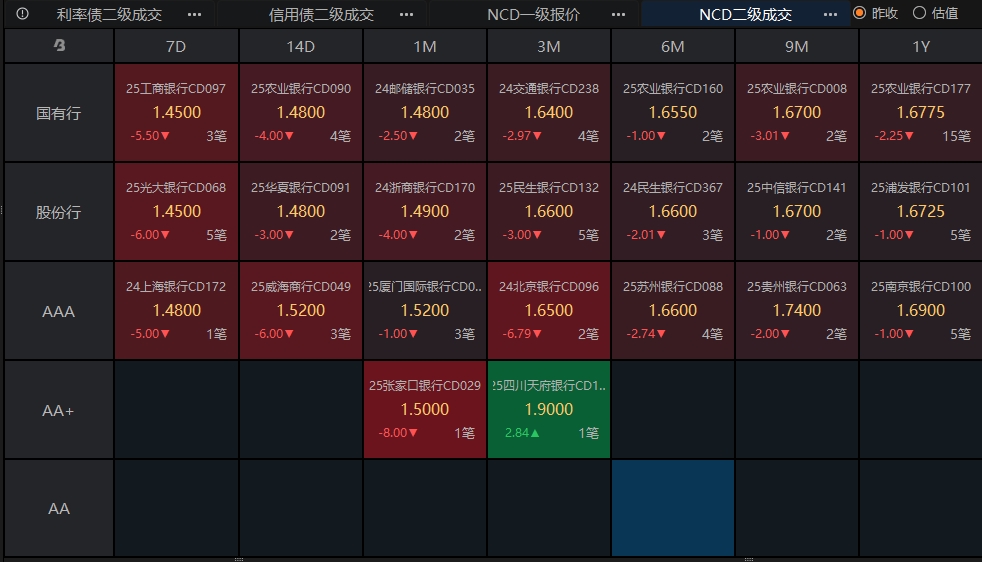Open the 25华夏银行CD091 cell
This screenshot has width=982, height=562.
301,212
